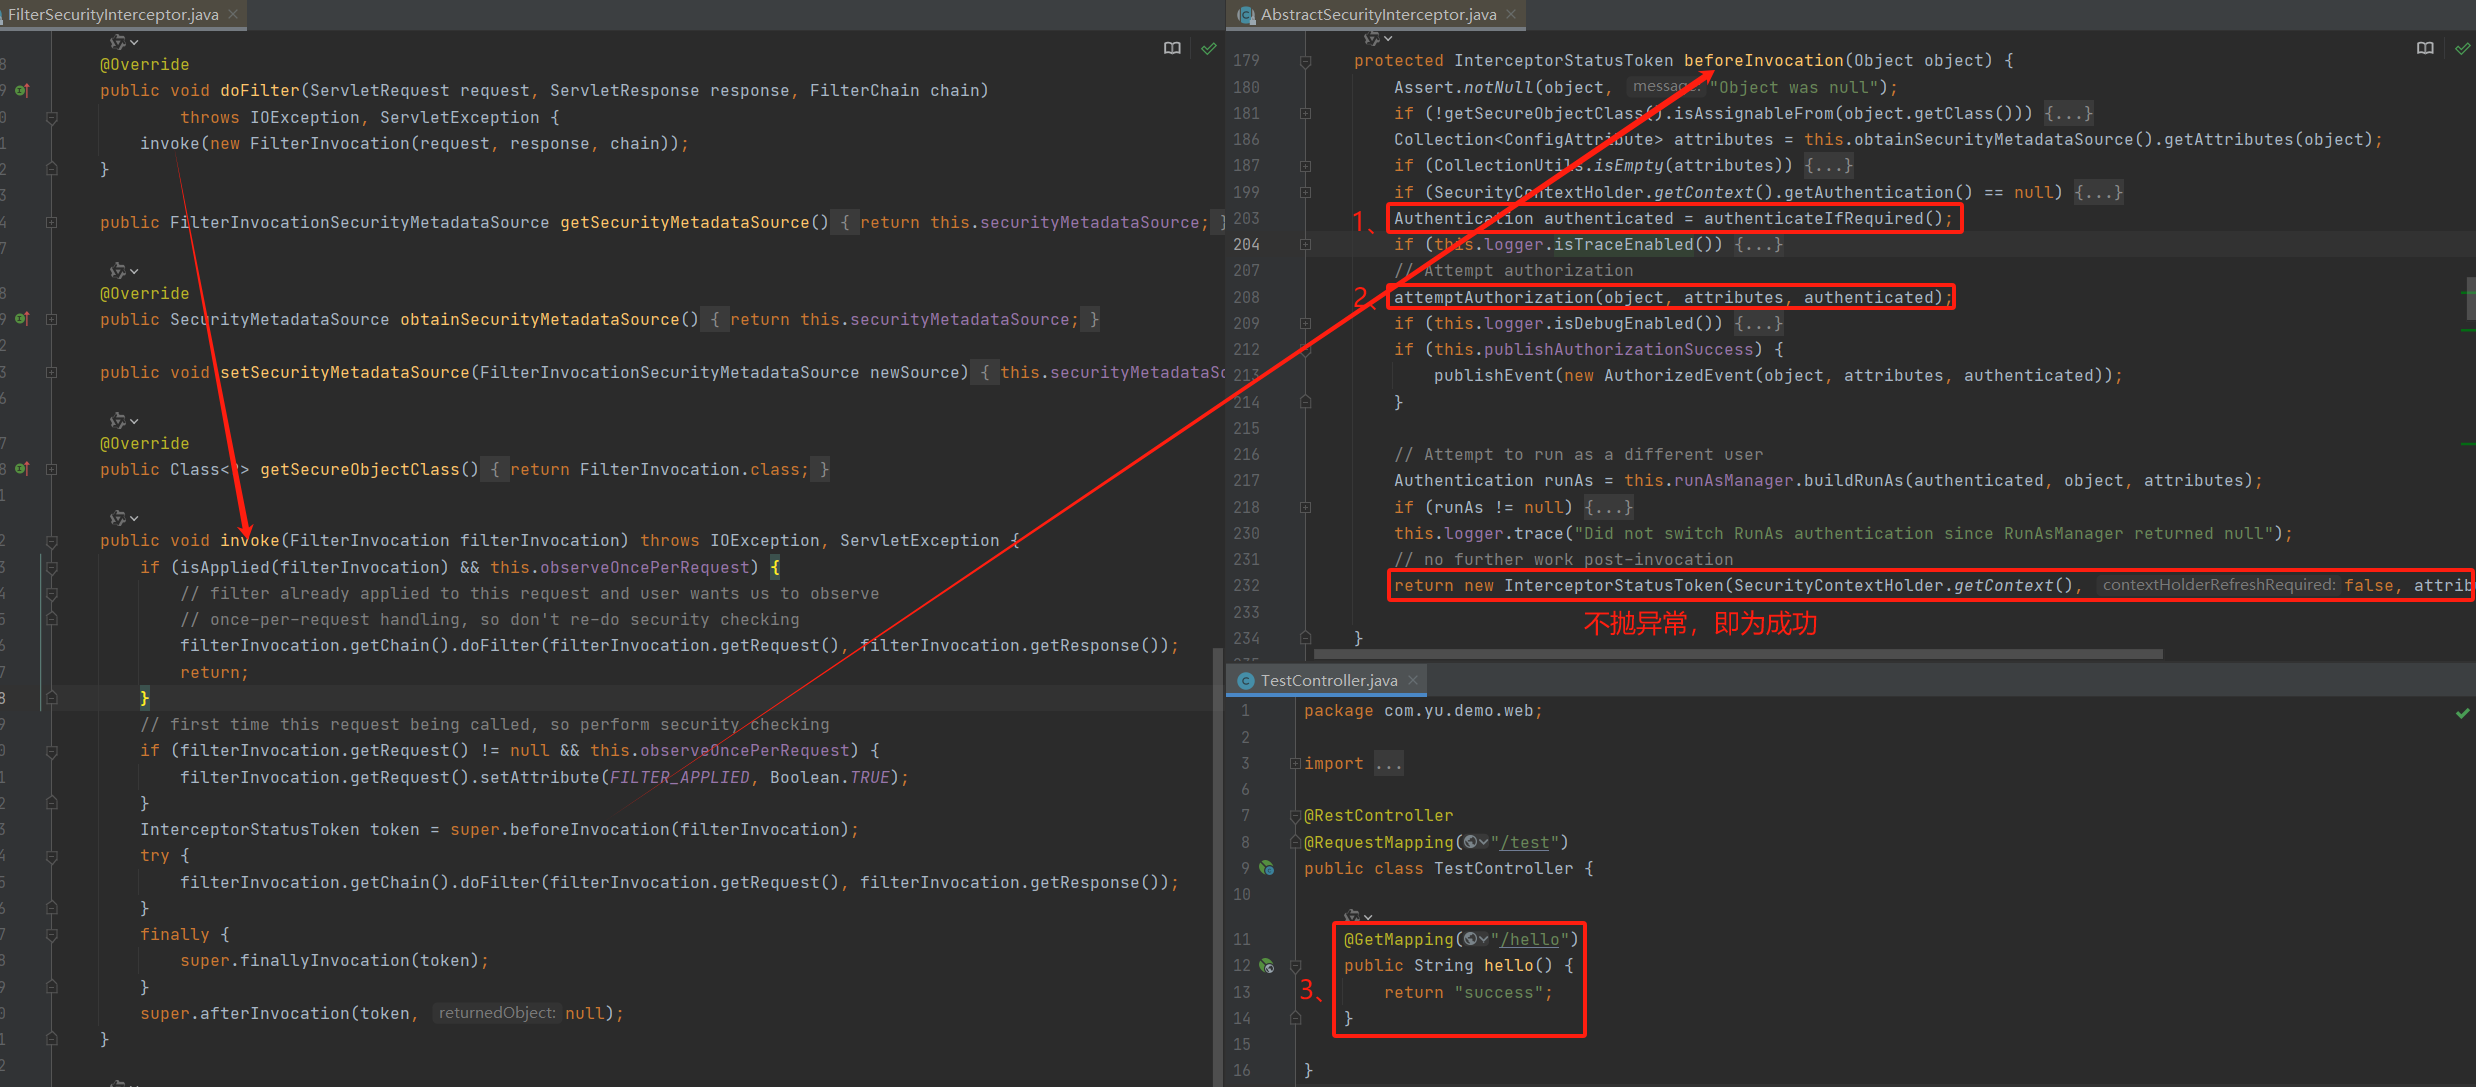Switch to the AbstractSecurityInterceptor.java tab
Screen dimensions: 2476x1087
coord(1377,14)
